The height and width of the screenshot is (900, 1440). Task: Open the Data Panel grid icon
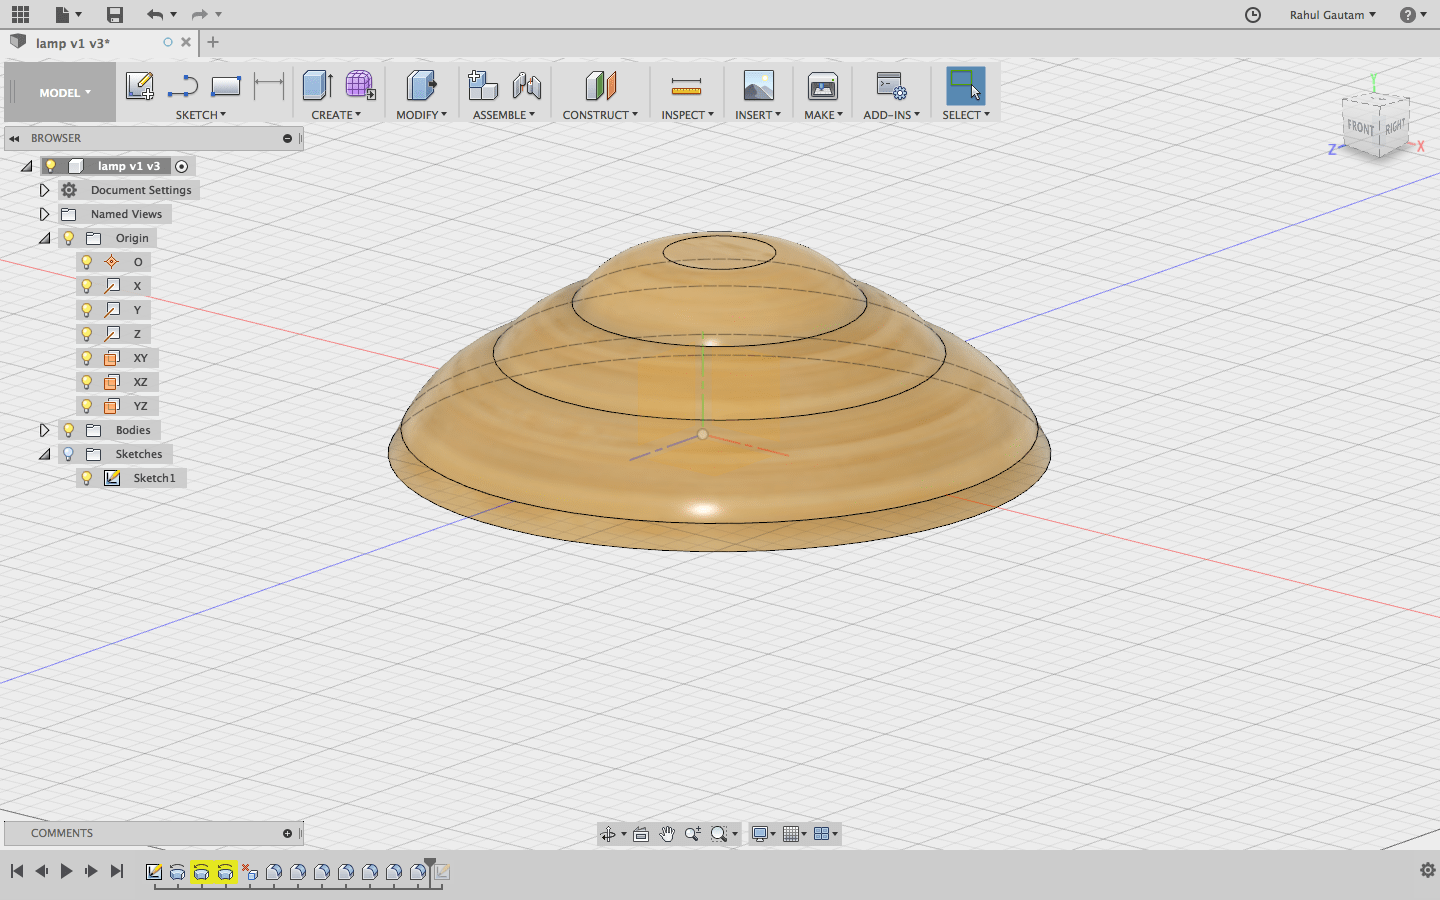(x=20, y=14)
